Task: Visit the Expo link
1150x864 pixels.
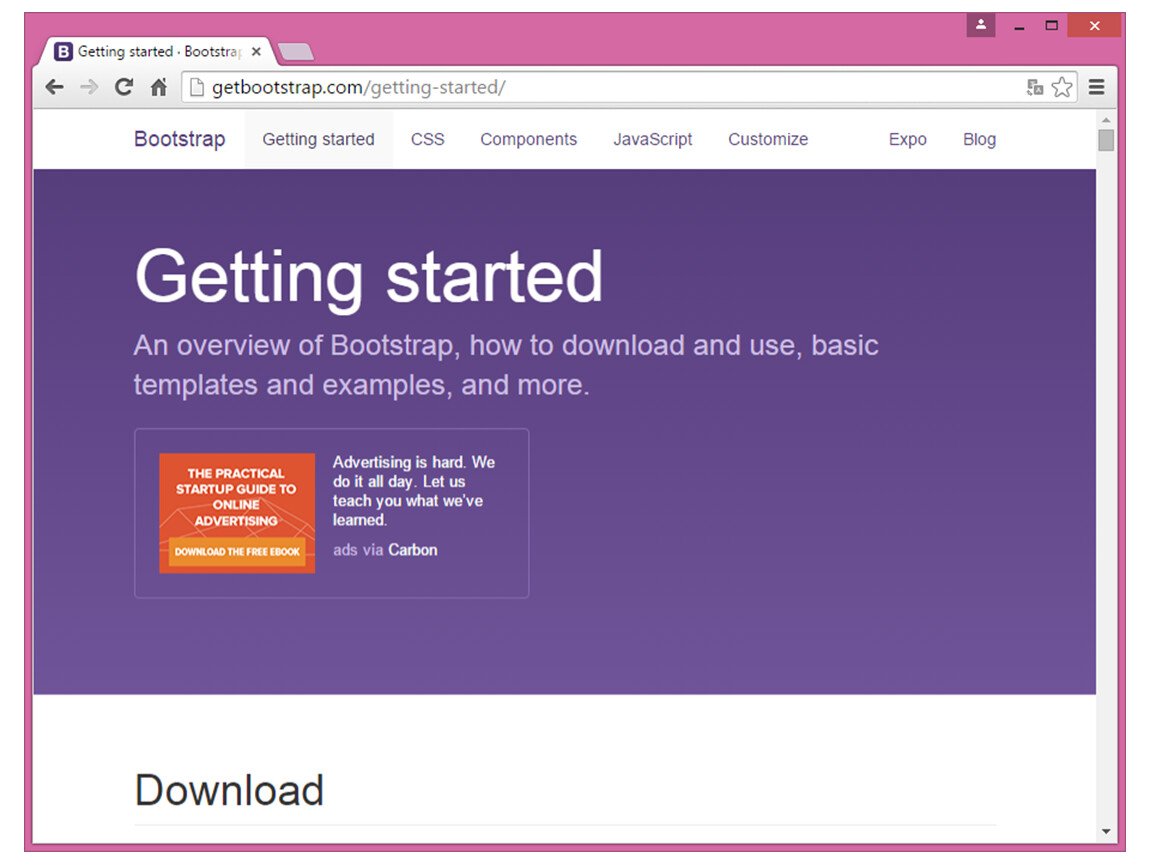Action: (907, 140)
